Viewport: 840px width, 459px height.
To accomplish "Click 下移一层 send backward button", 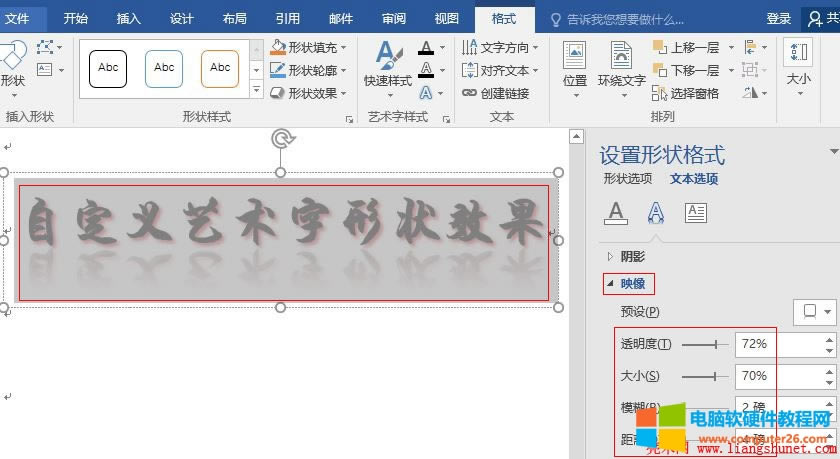I will (686, 70).
